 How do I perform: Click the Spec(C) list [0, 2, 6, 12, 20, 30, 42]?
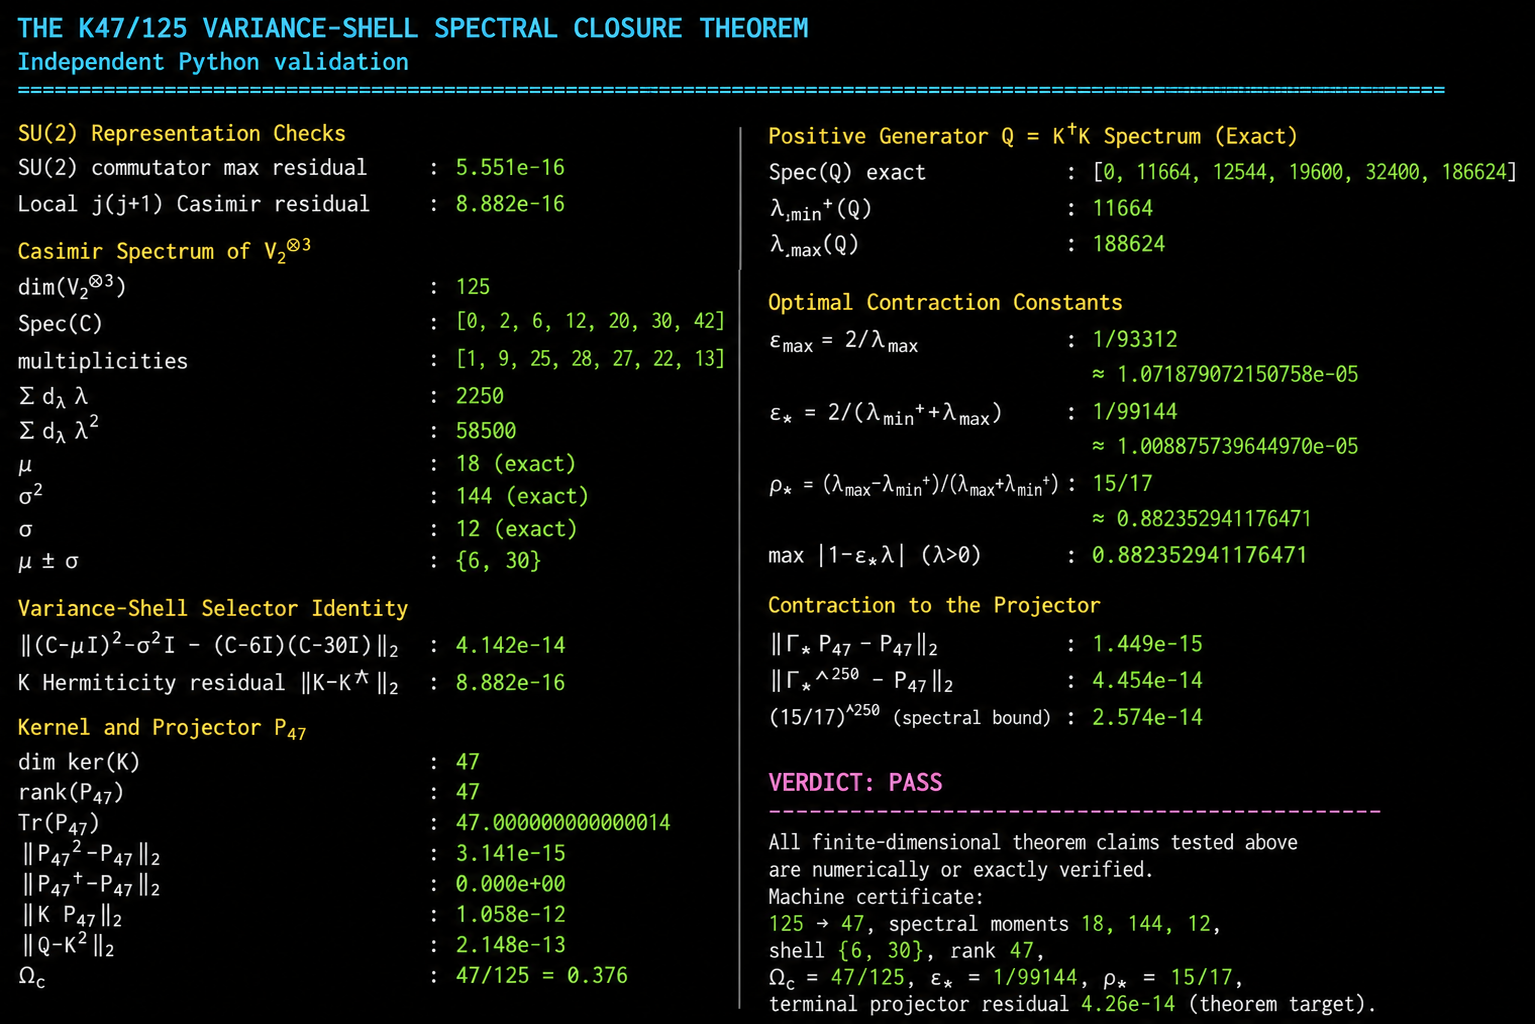(590, 321)
